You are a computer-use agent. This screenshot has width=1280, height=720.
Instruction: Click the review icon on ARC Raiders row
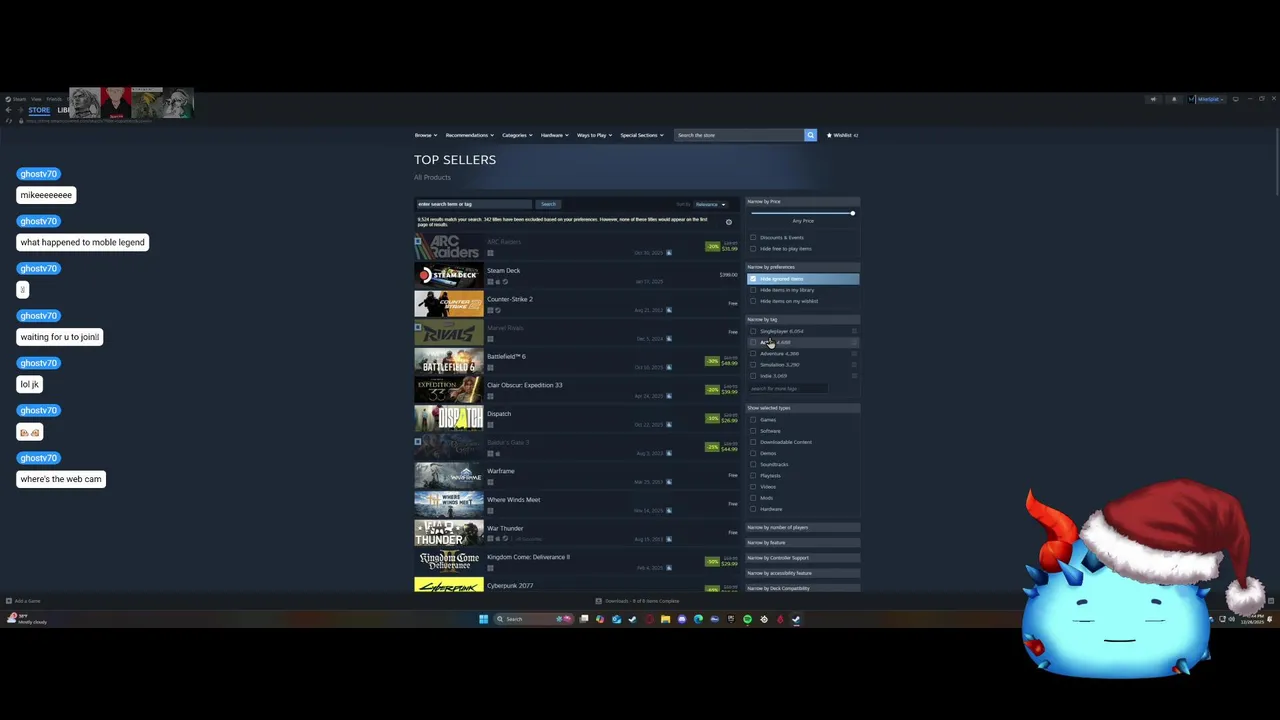(x=669, y=253)
